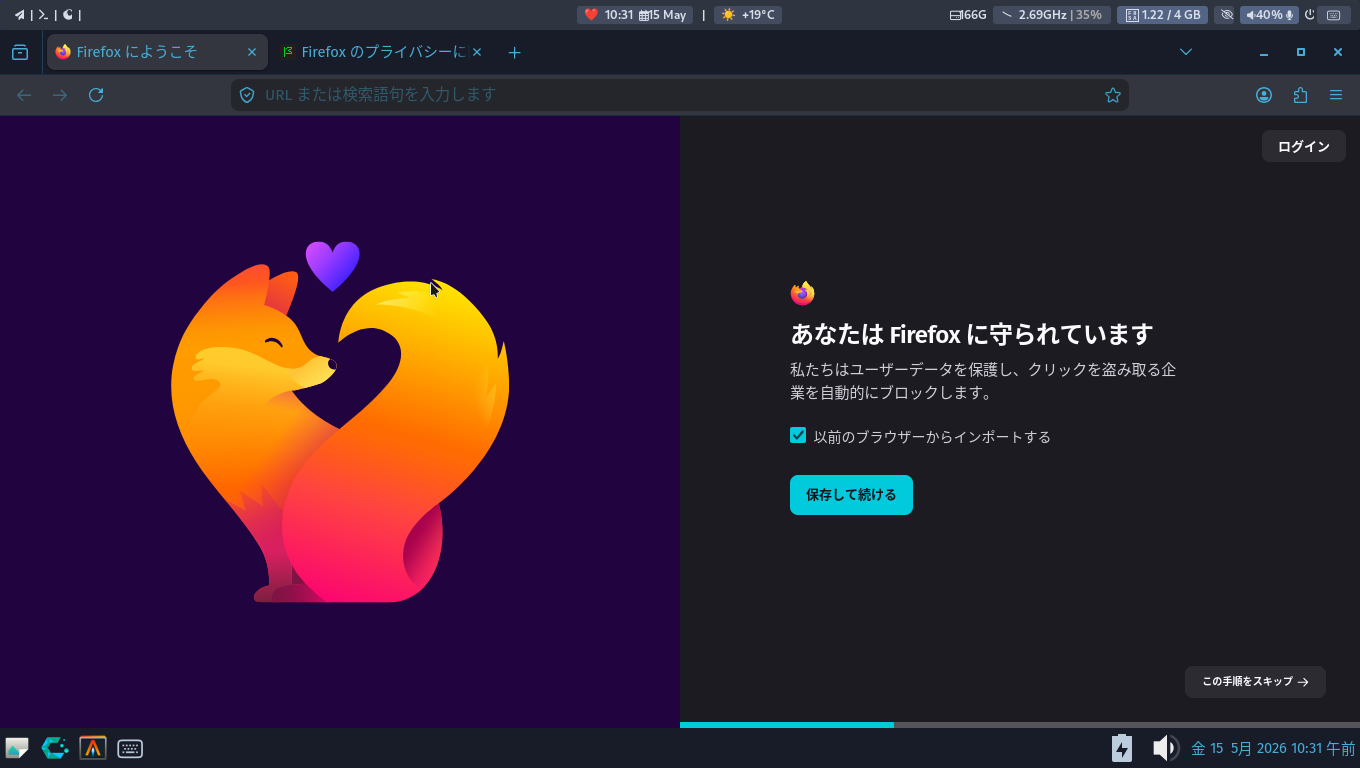Screen dimensions: 1360x768
Task: Open the hamburger application menu
Action: 1336,95
